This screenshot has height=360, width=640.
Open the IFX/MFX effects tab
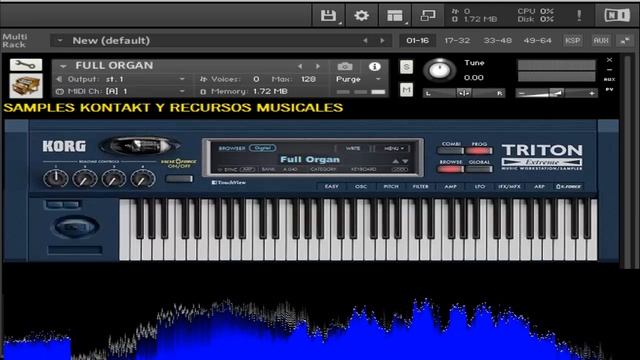coord(509,187)
